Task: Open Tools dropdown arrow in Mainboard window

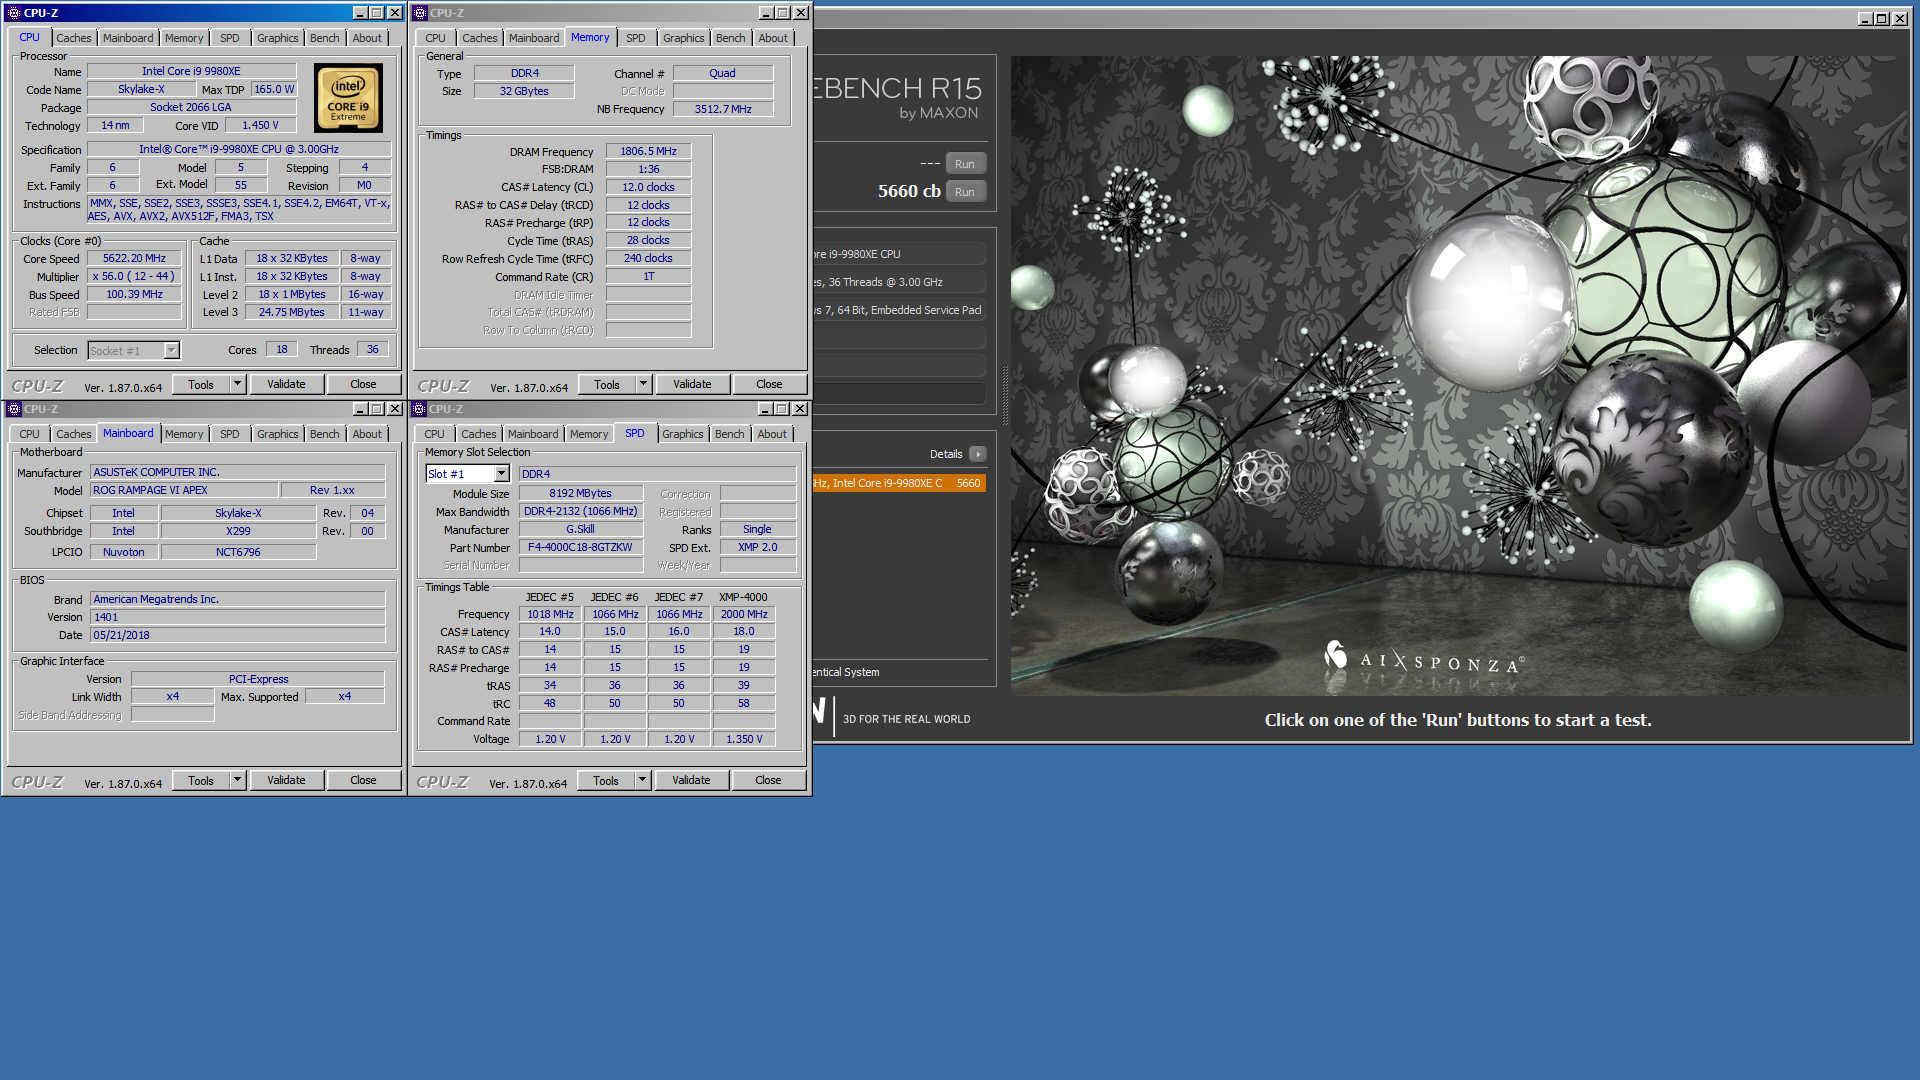Action: (x=238, y=780)
